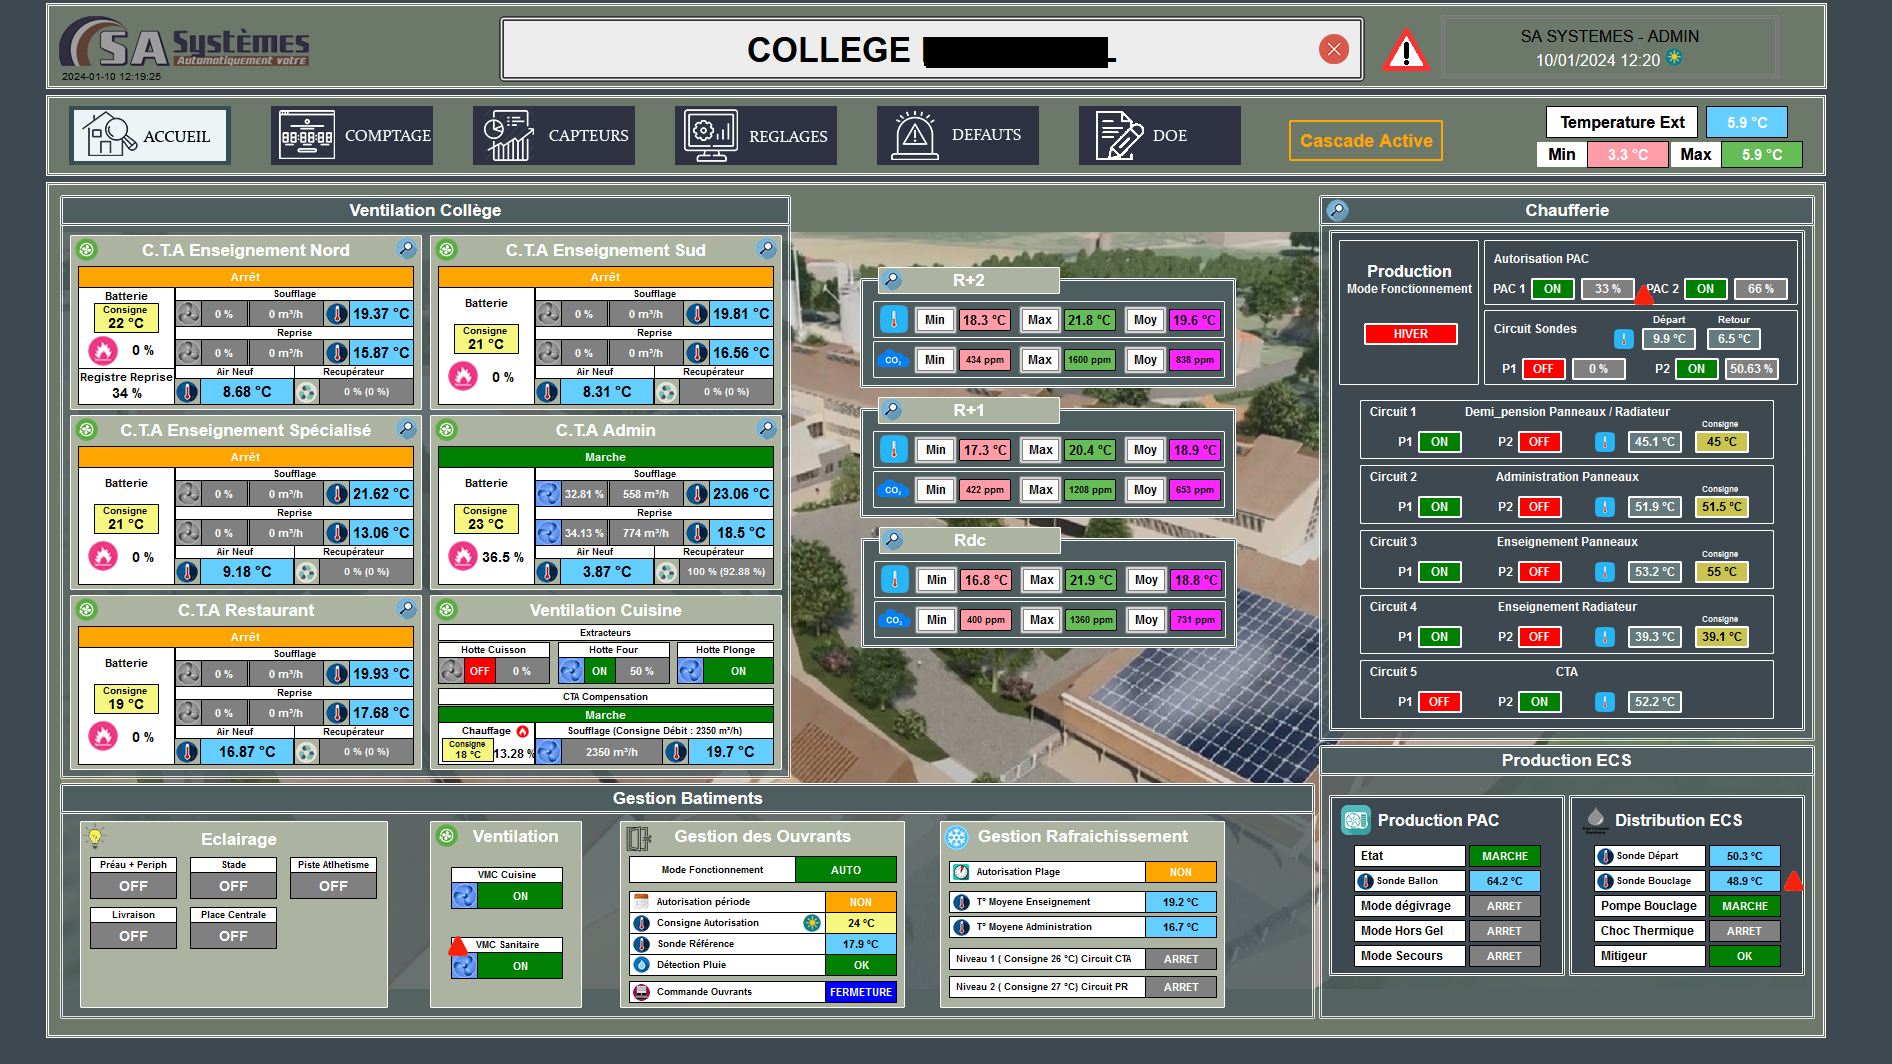Click the green fan icon on C.T.A Admin
This screenshot has height=1064, width=1892.
447,430
